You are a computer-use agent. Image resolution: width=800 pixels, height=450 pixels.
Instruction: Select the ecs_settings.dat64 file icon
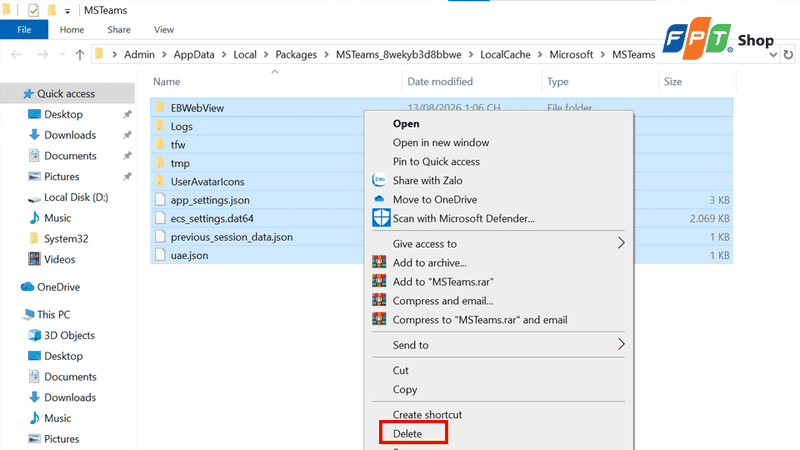click(x=160, y=218)
